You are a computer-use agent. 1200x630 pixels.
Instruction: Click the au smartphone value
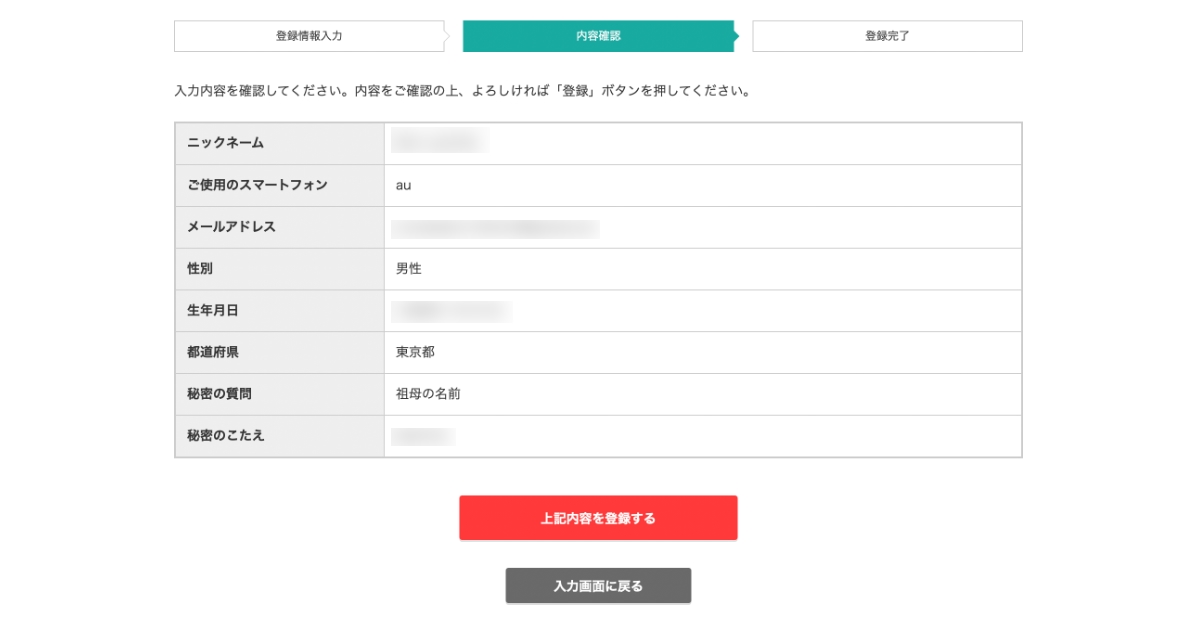403,185
